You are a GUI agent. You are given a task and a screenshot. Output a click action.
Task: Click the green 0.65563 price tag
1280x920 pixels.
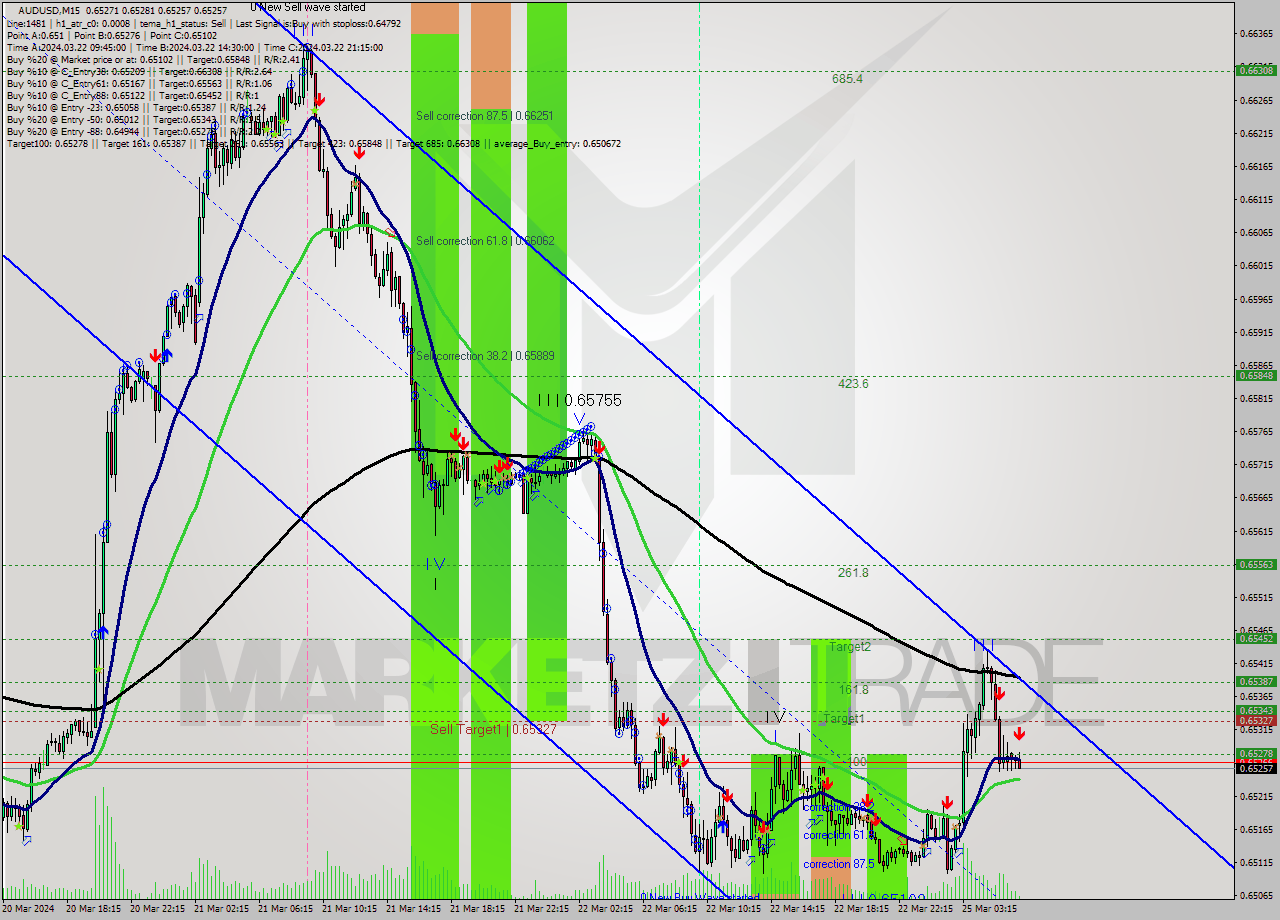click(x=1256, y=564)
